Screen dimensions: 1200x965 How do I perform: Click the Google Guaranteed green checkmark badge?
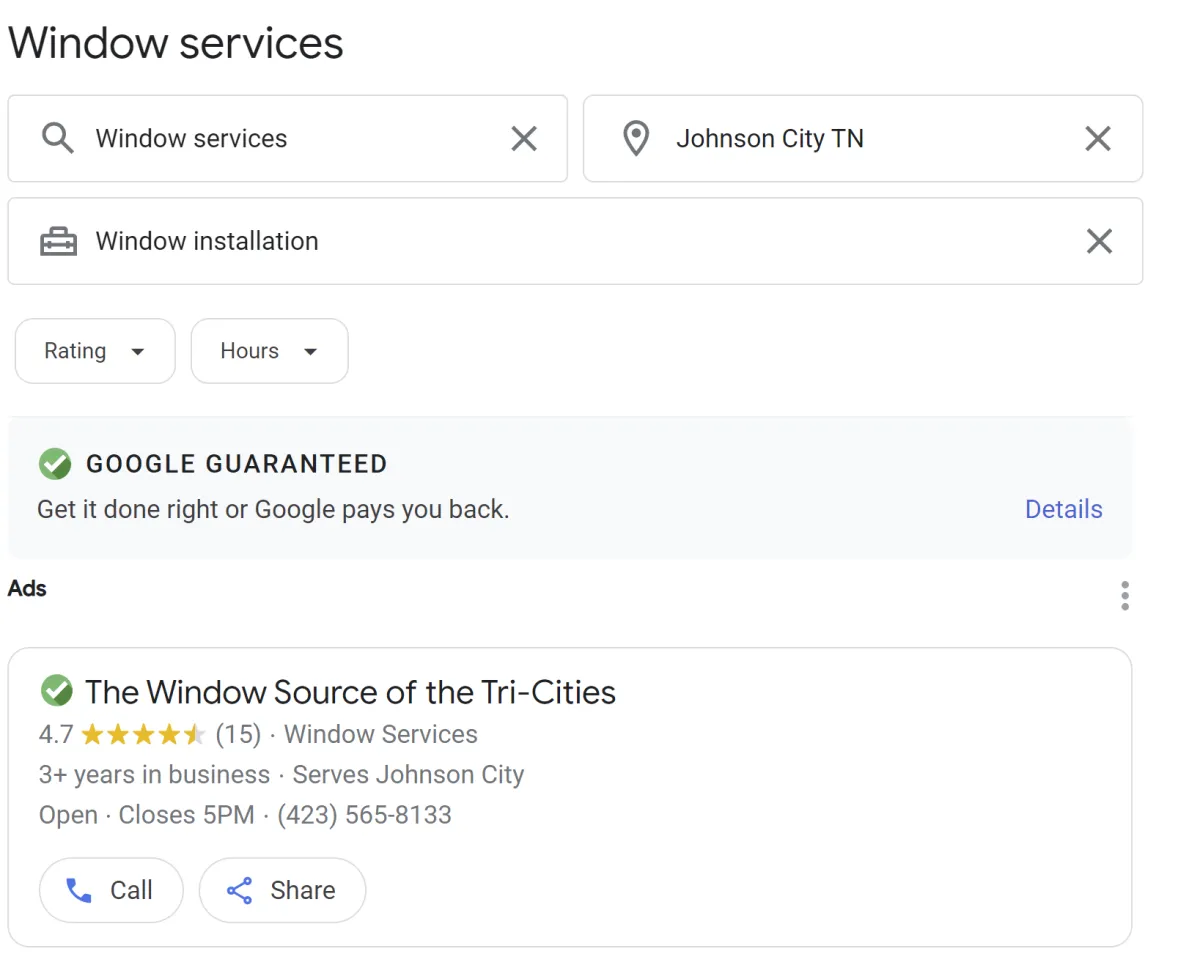click(x=55, y=464)
